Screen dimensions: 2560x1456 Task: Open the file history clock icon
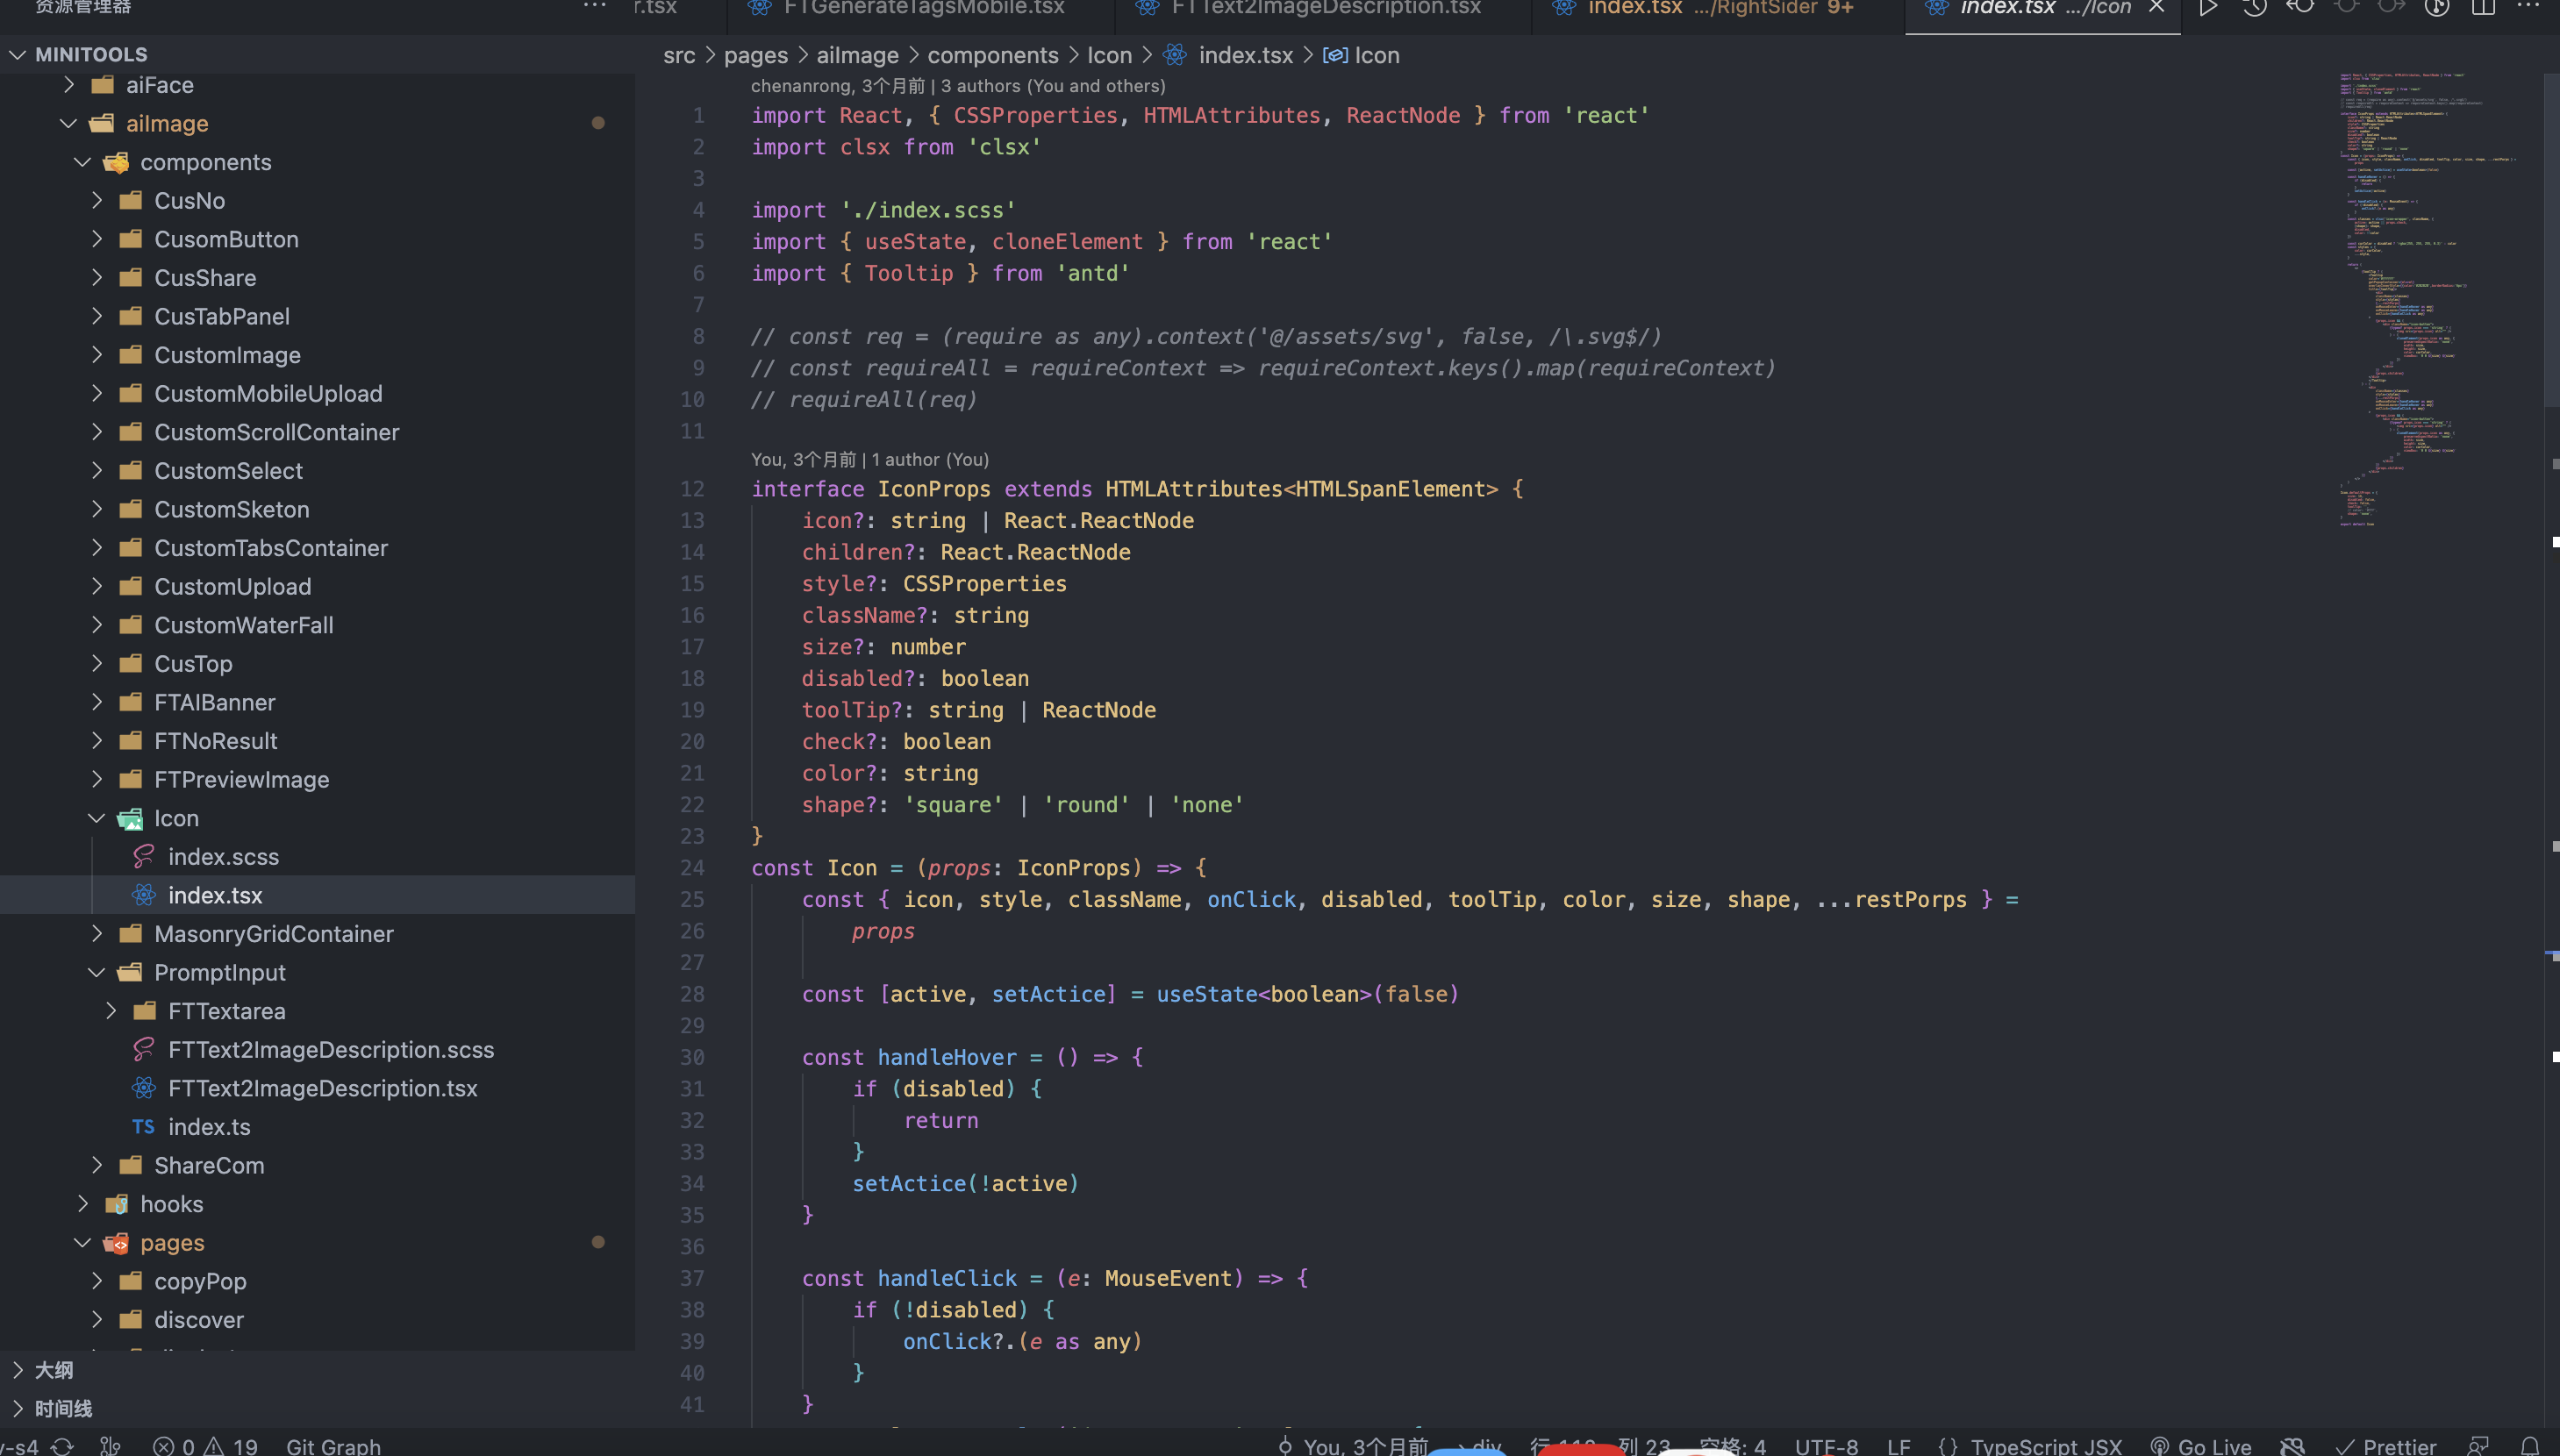click(2254, 8)
